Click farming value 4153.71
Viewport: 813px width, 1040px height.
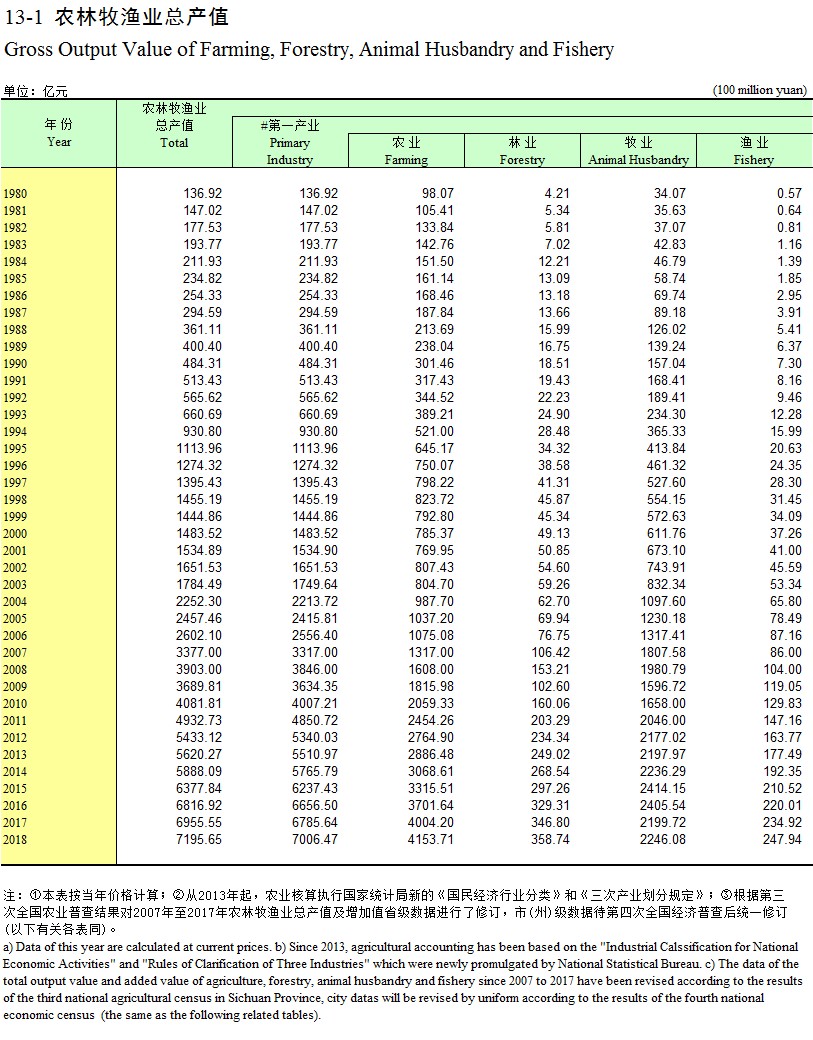pyautogui.click(x=431, y=839)
